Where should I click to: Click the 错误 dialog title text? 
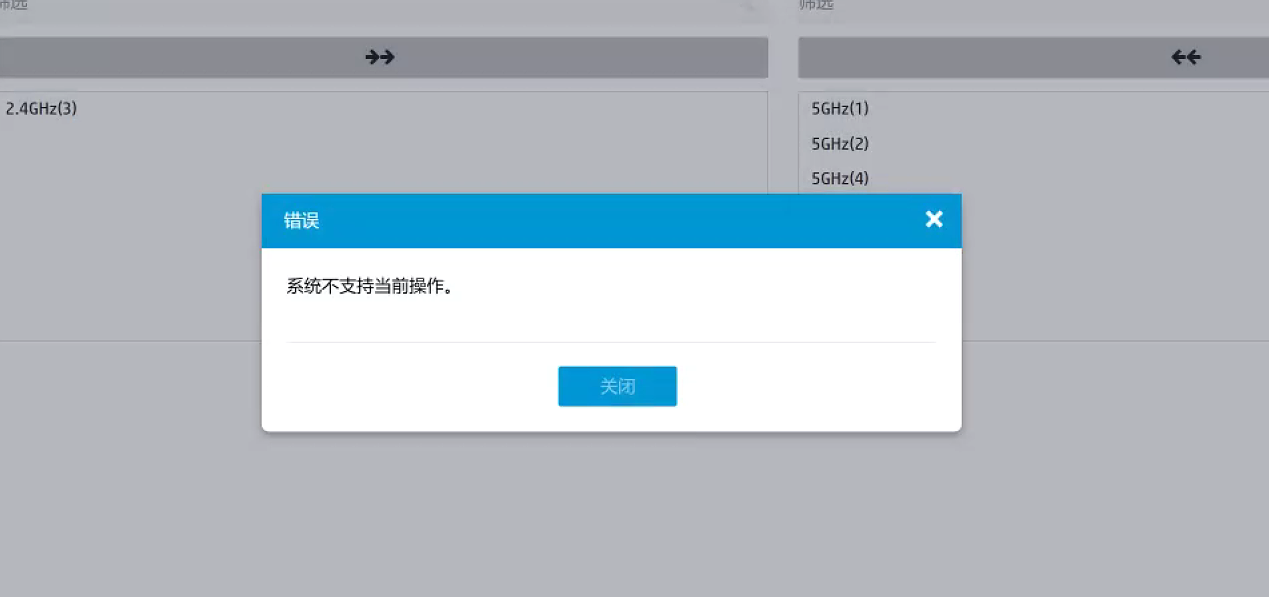click(302, 221)
